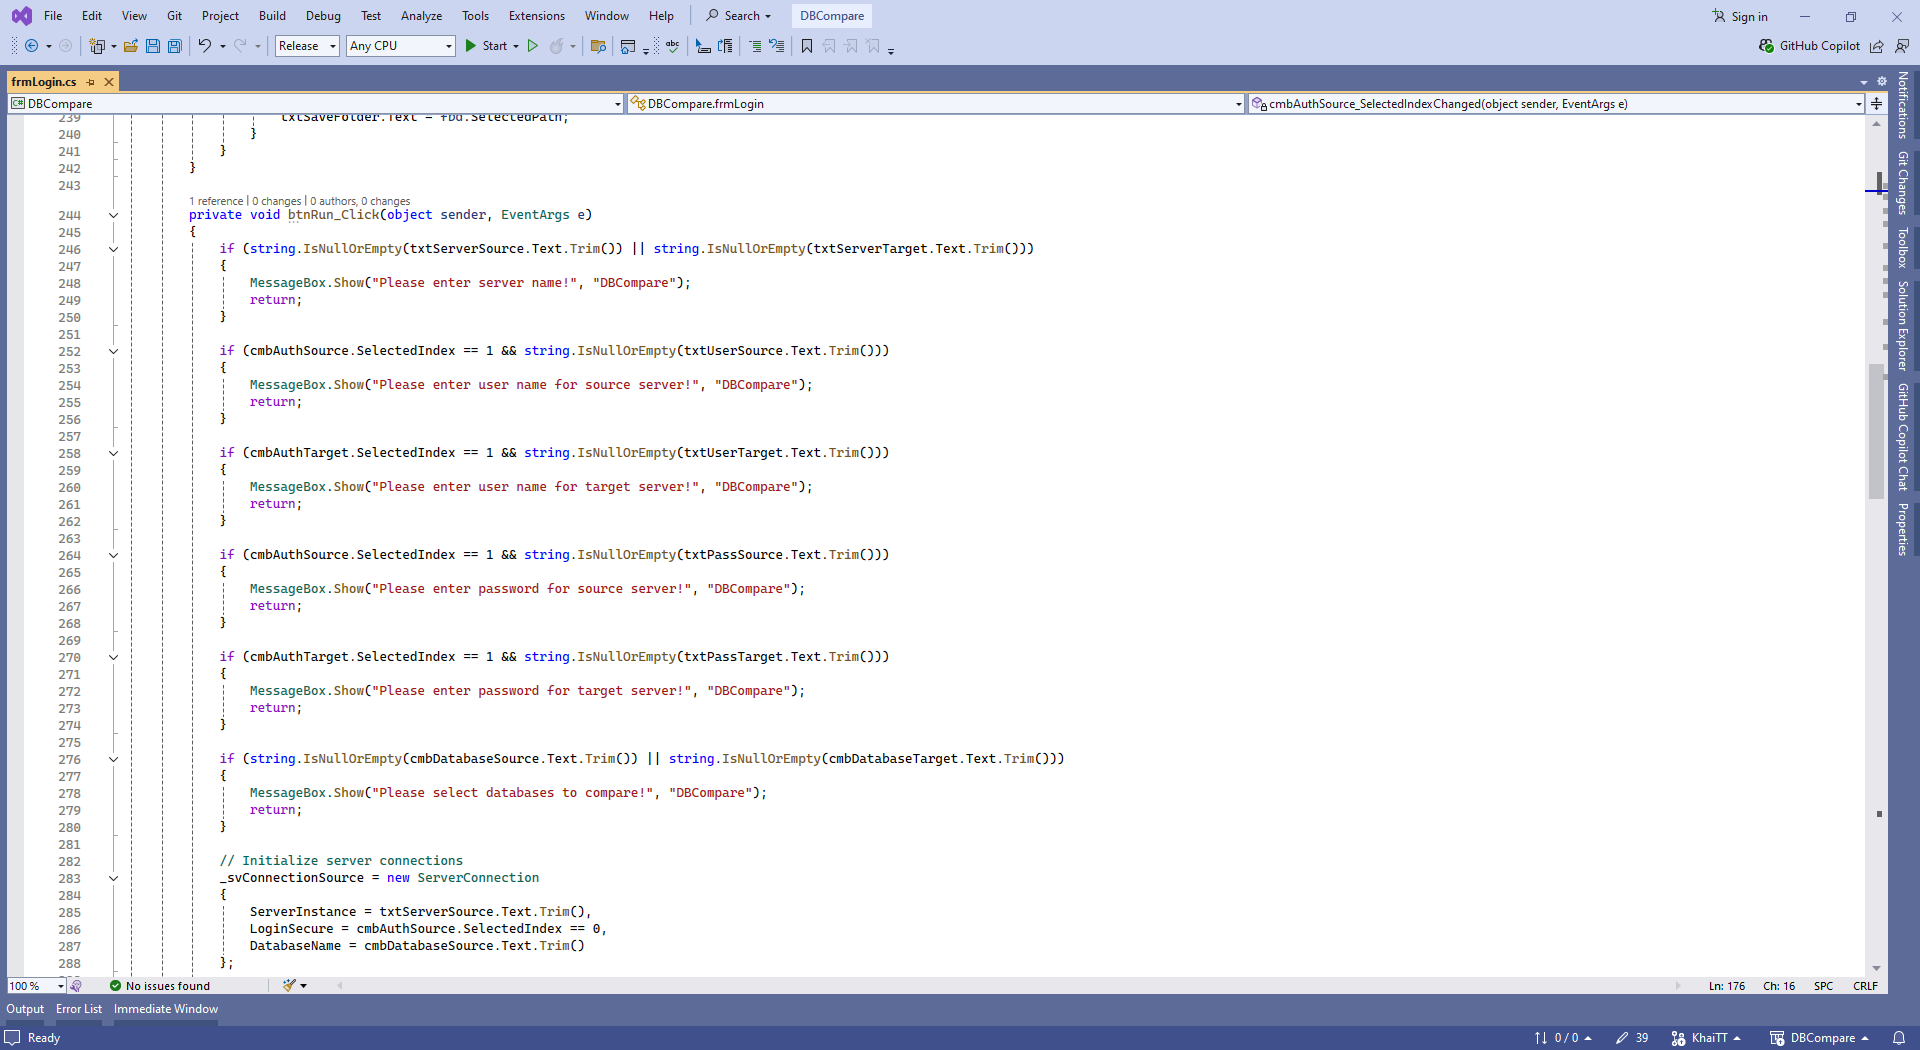The width and height of the screenshot is (1920, 1050).
Task: Toggle a bookmark with the bookmark icon
Action: click(807, 46)
